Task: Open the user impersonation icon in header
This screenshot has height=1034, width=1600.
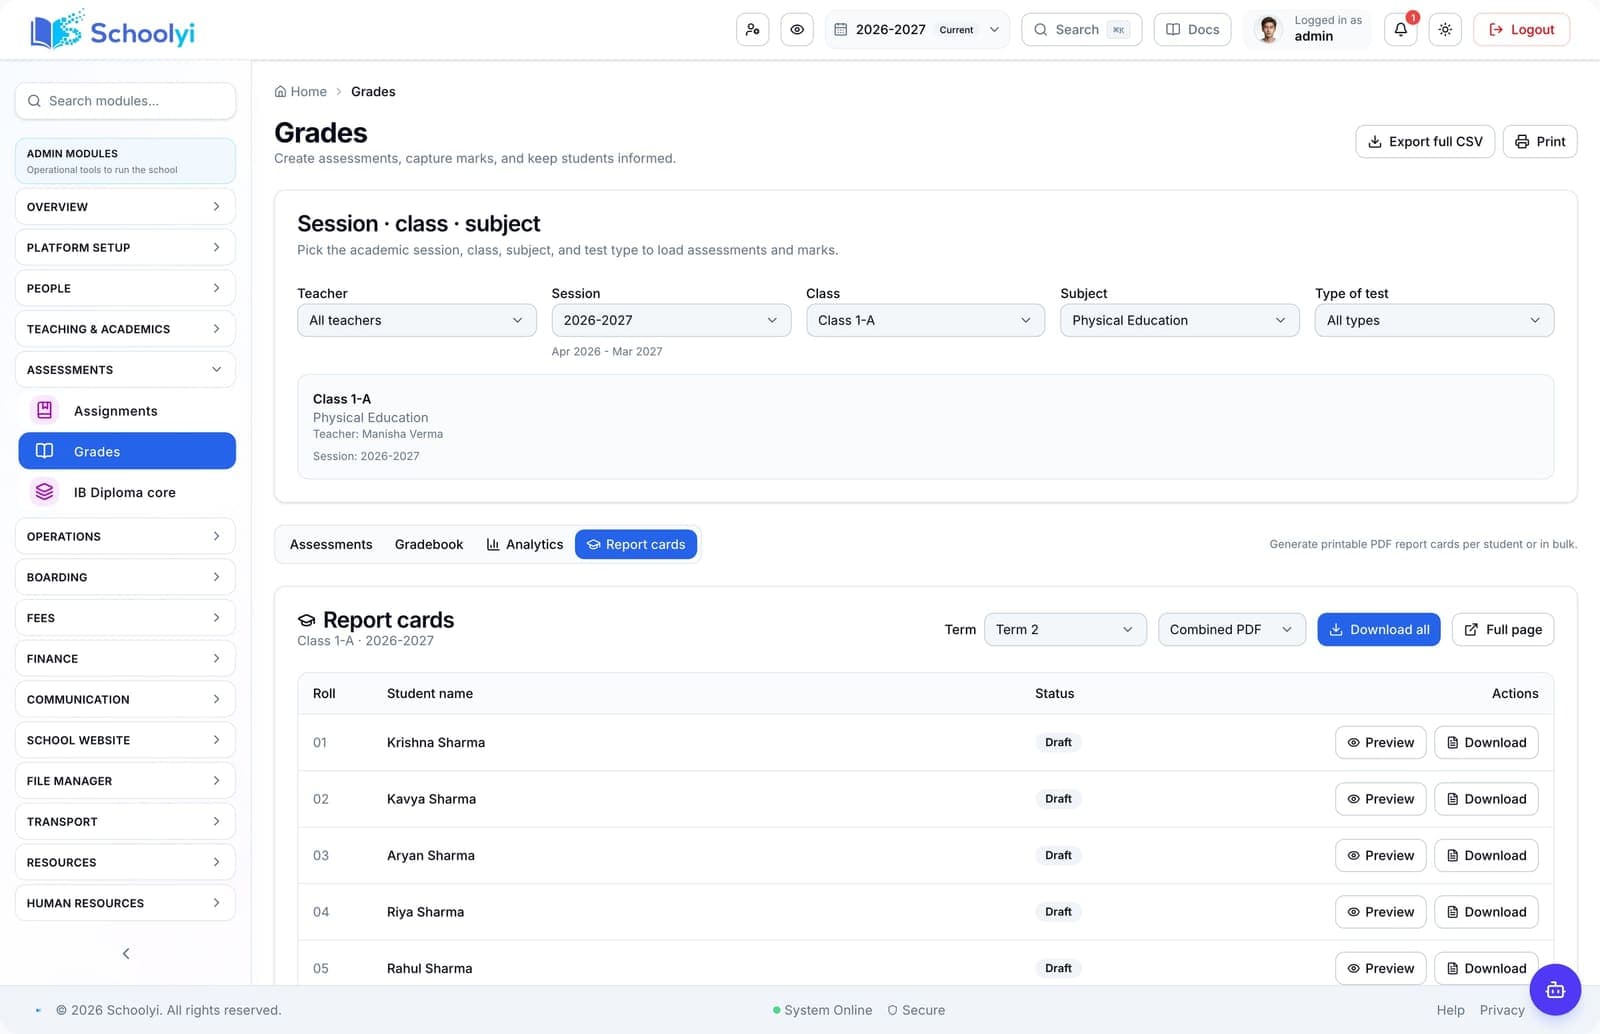Action: click(x=753, y=30)
